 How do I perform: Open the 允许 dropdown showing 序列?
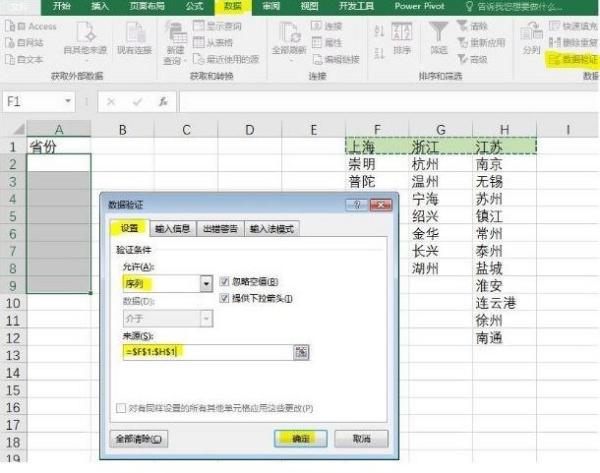click(x=207, y=283)
